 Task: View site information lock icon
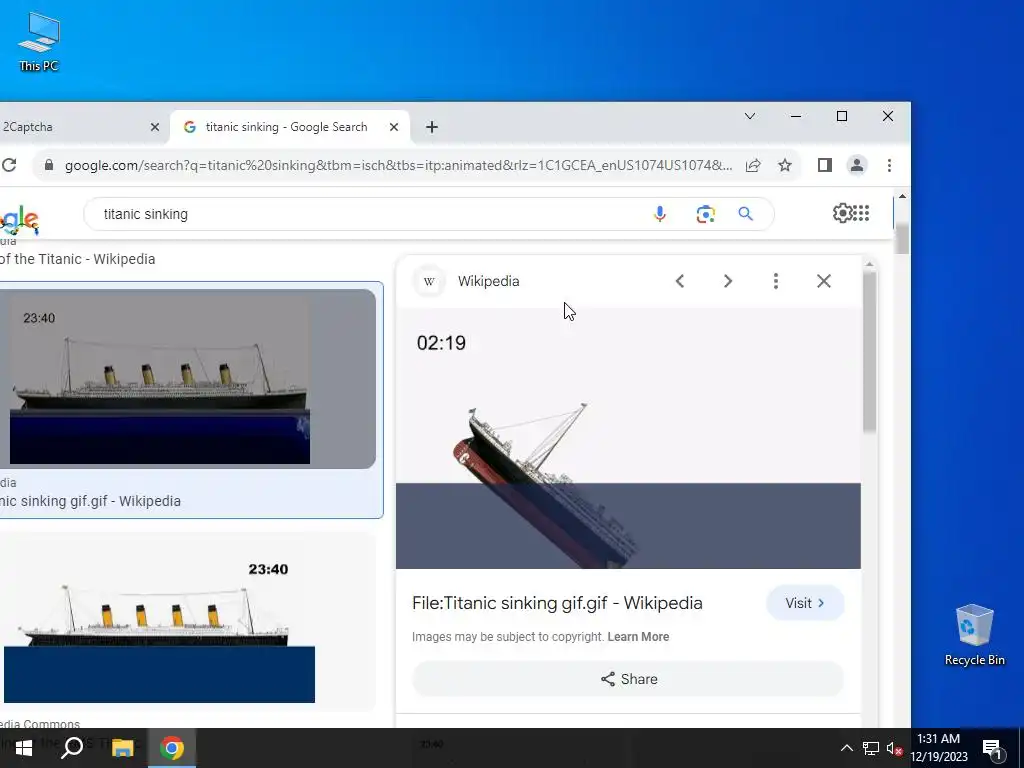click(x=48, y=165)
